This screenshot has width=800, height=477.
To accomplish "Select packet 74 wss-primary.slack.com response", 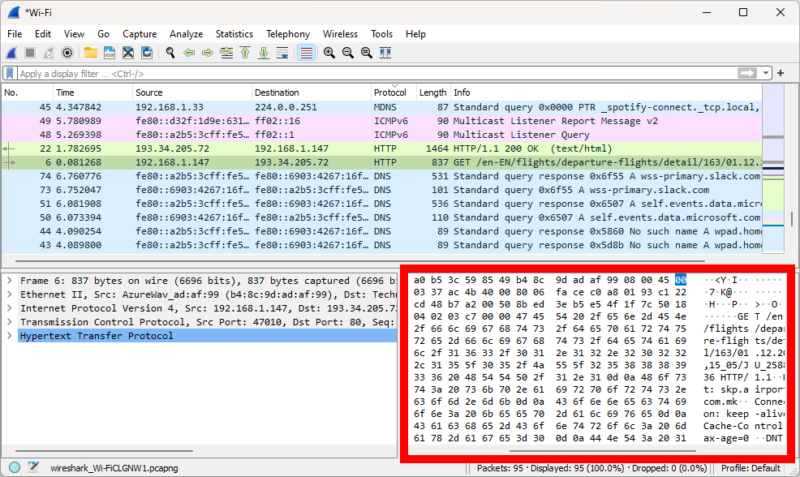I will 382,176.
